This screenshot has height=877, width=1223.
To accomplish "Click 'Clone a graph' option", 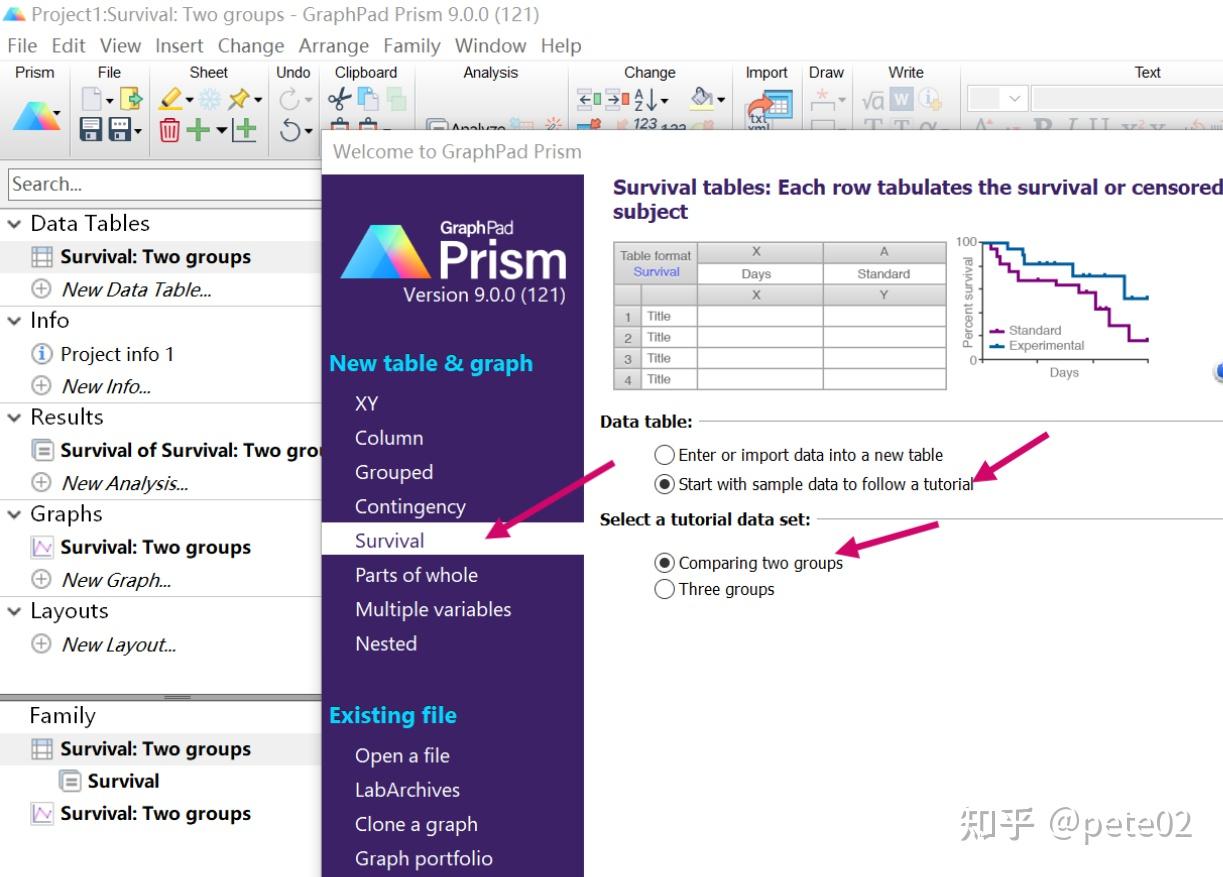I will 416,825.
